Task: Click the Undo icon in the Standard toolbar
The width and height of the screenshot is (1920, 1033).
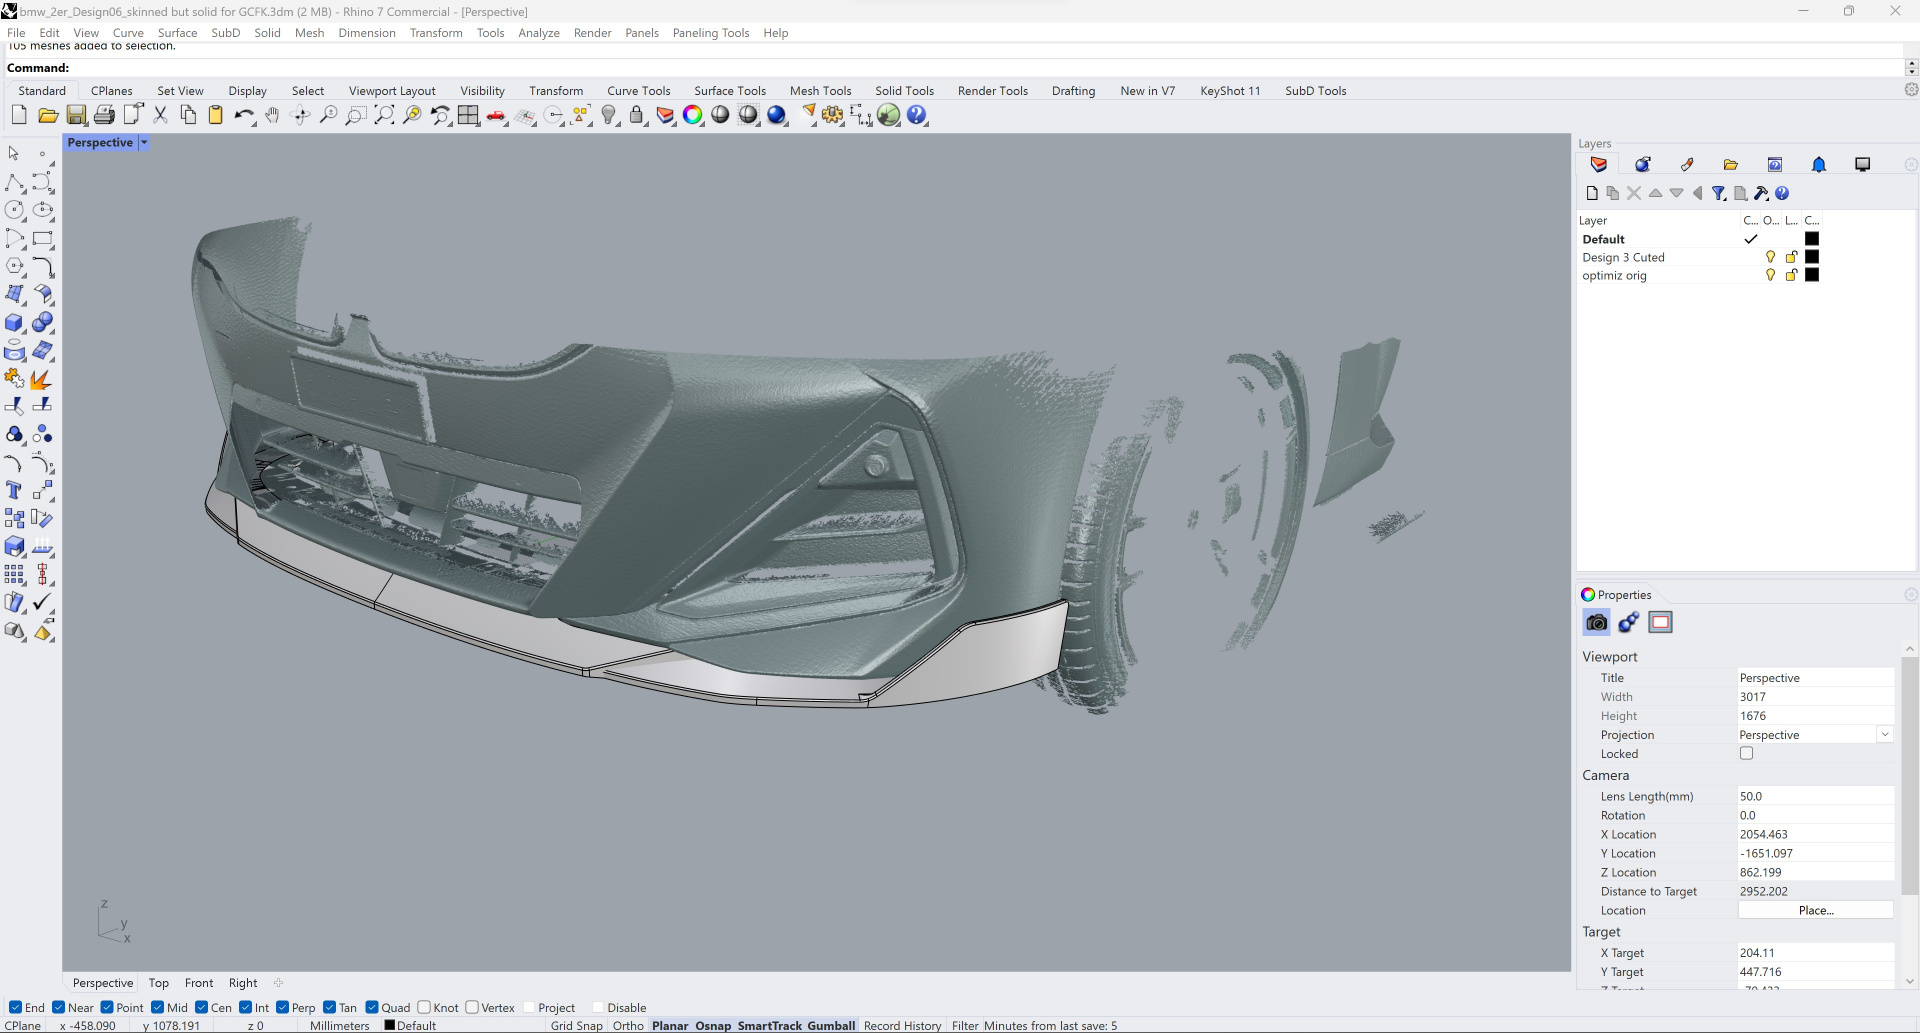Action: 243,116
